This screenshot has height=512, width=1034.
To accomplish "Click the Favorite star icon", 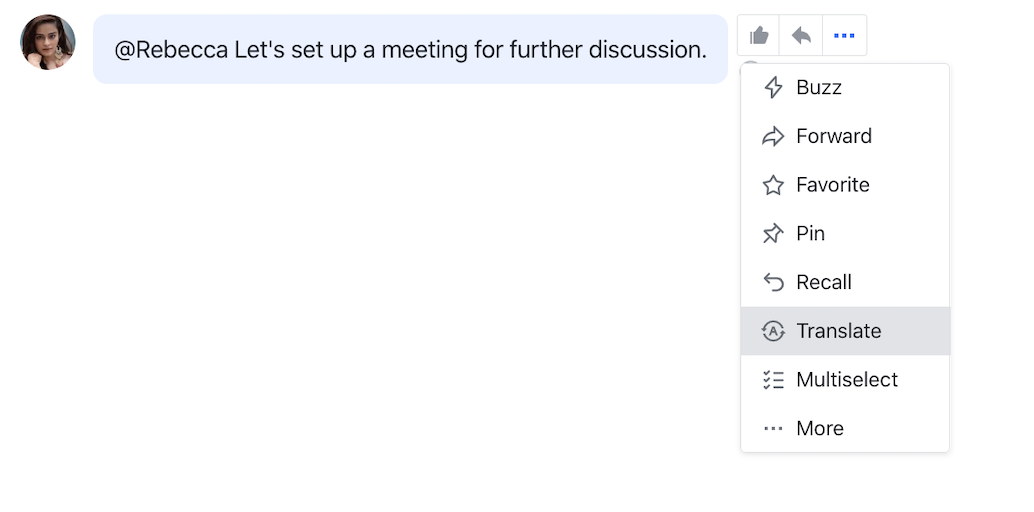I will click(x=773, y=185).
